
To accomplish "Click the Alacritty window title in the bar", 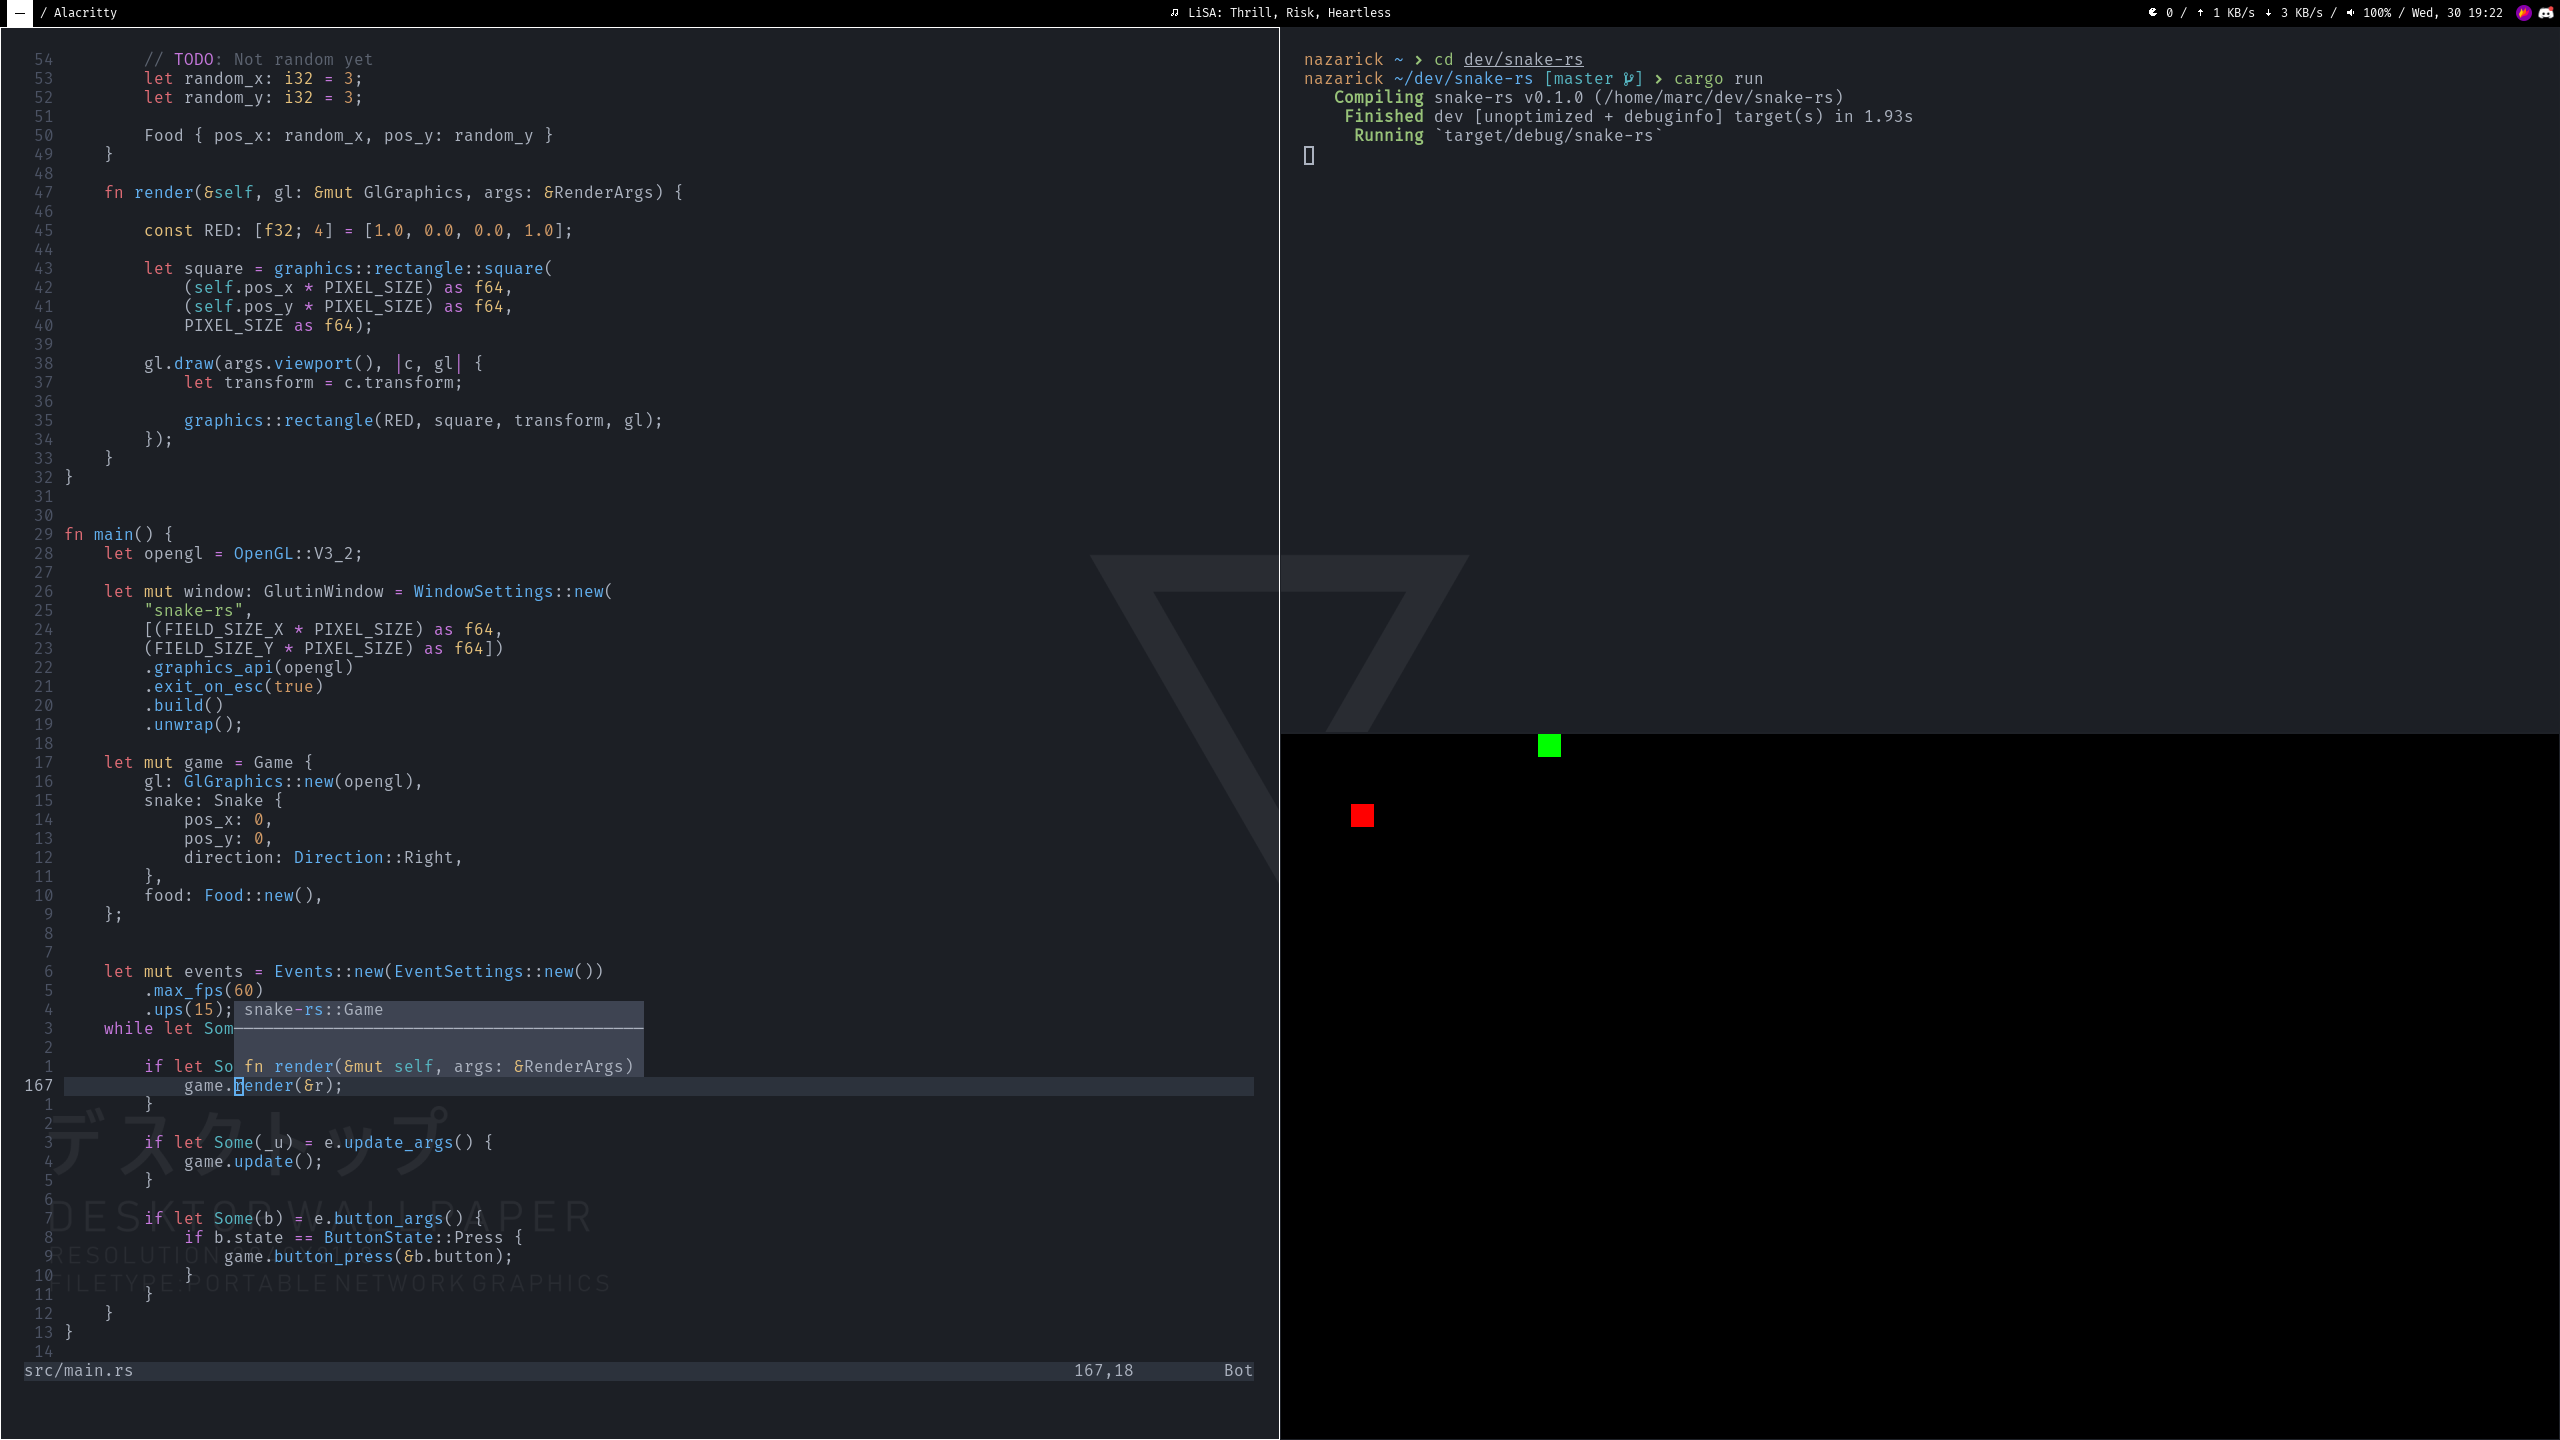I will click(85, 13).
